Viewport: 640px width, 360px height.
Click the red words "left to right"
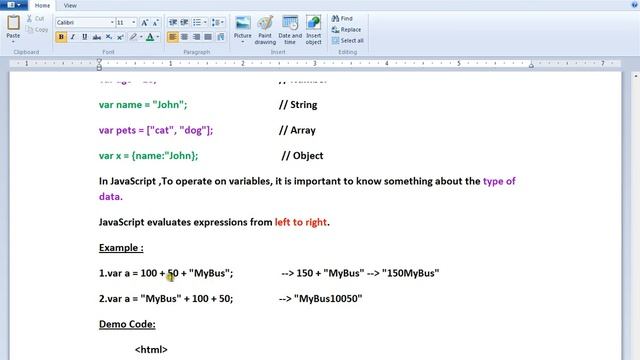pyautogui.click(x=301, y=222)
